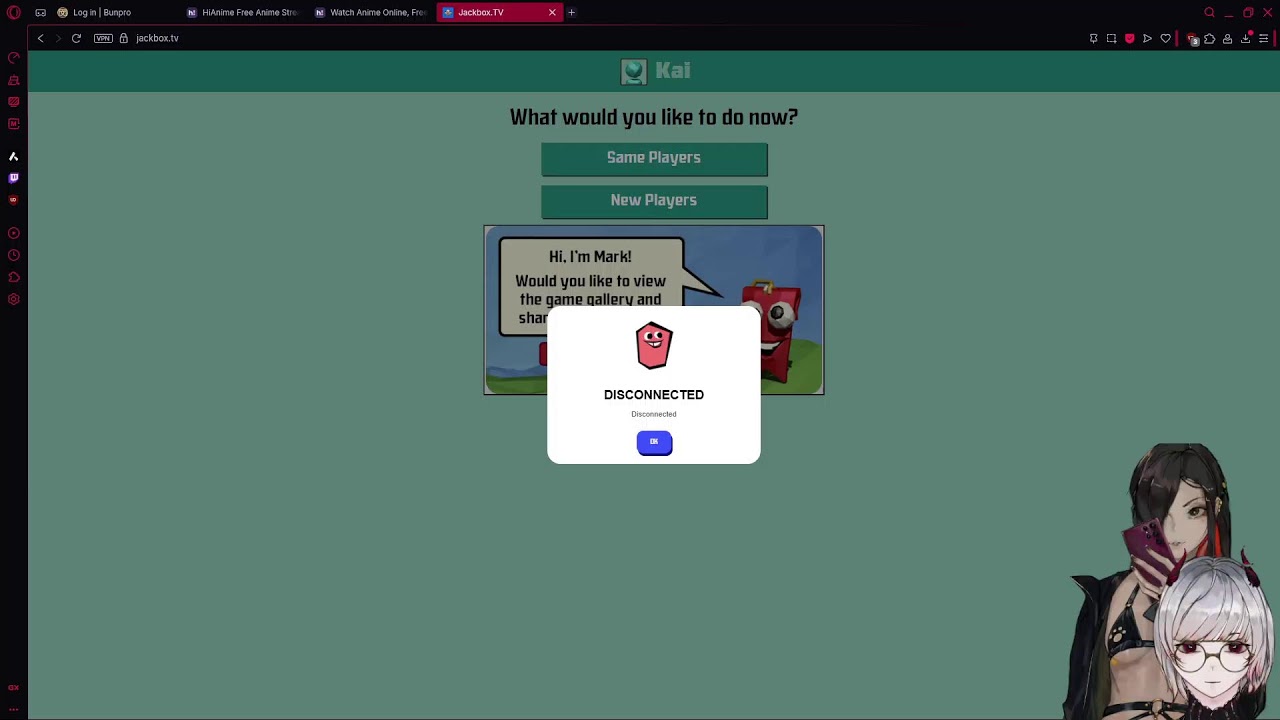Open the profile account icon

(1227, 38)
